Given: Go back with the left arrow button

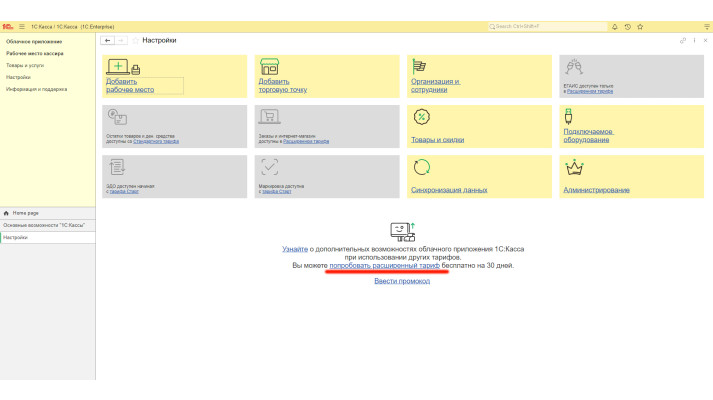Looking at the screenshot, I should pyautogui.click(x=107, y=40).
